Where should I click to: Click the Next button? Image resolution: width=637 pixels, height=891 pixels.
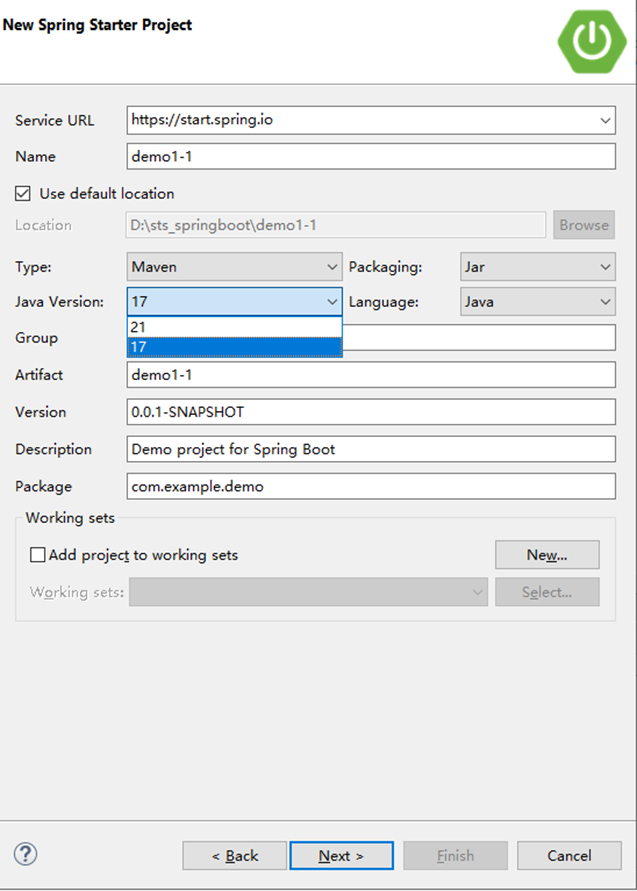pyautogui.click(x=341, y=855)
